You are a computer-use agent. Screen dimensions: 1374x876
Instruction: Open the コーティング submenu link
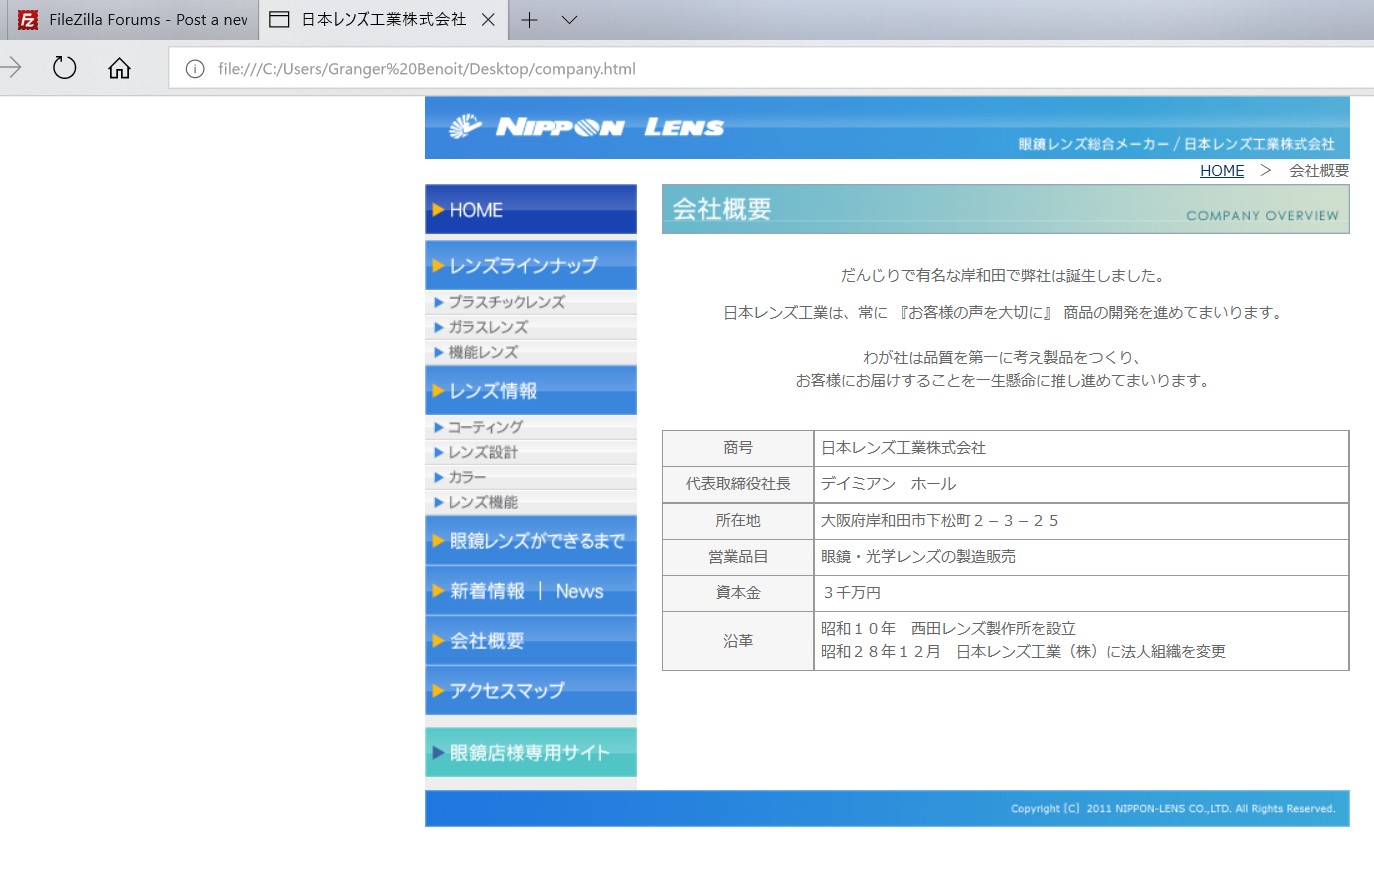click(x=531, y=427)
